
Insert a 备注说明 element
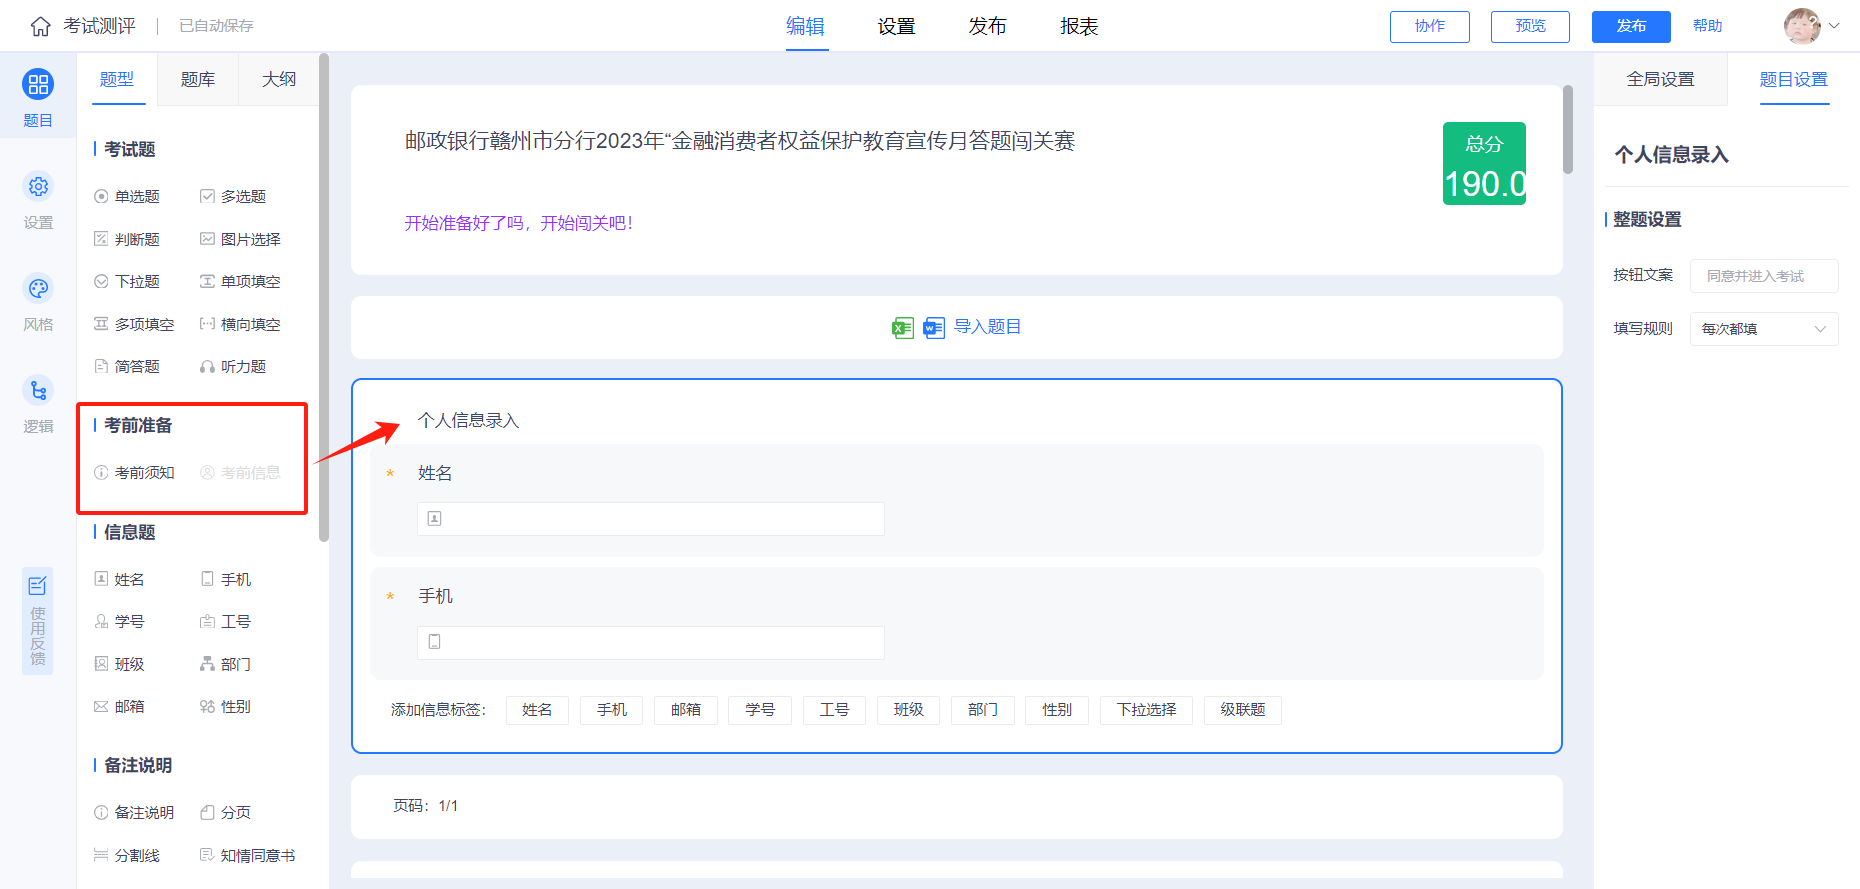click(134, 813)
